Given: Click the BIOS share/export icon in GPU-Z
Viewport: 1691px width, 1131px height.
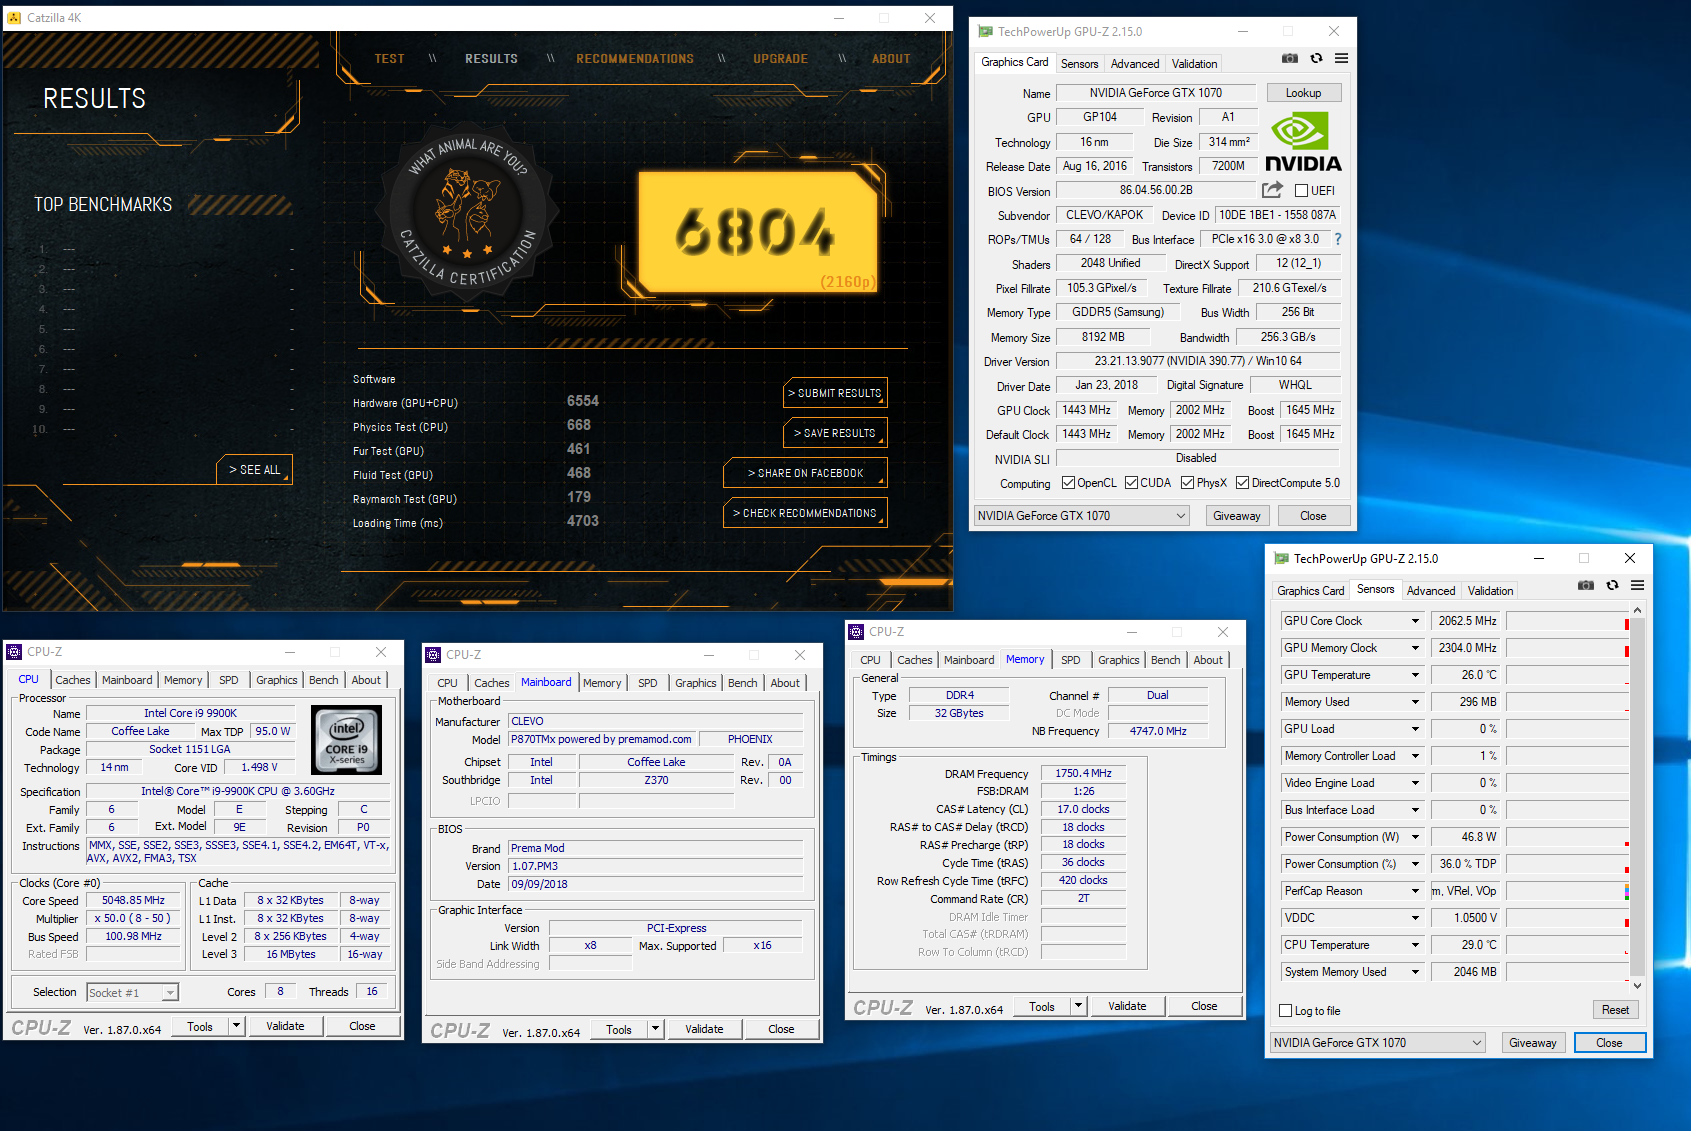Looking at the screenshot, I should click(1272, 190).
